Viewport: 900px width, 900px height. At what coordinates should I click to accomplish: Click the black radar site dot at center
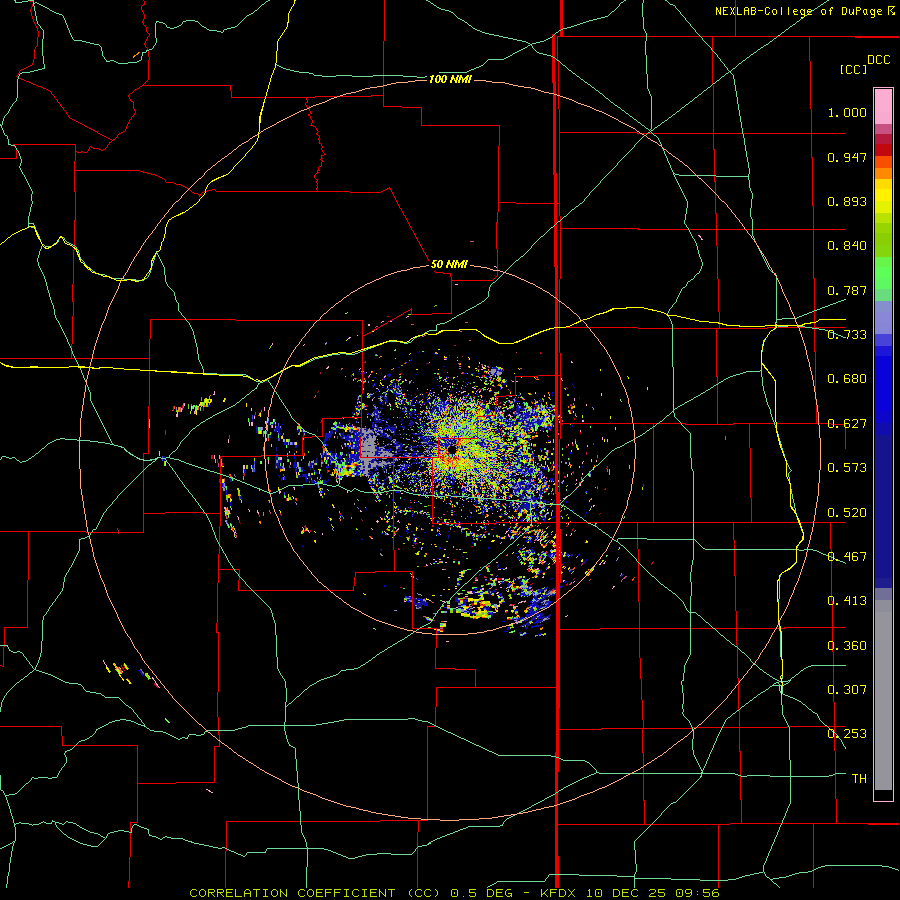click(452, 450)
